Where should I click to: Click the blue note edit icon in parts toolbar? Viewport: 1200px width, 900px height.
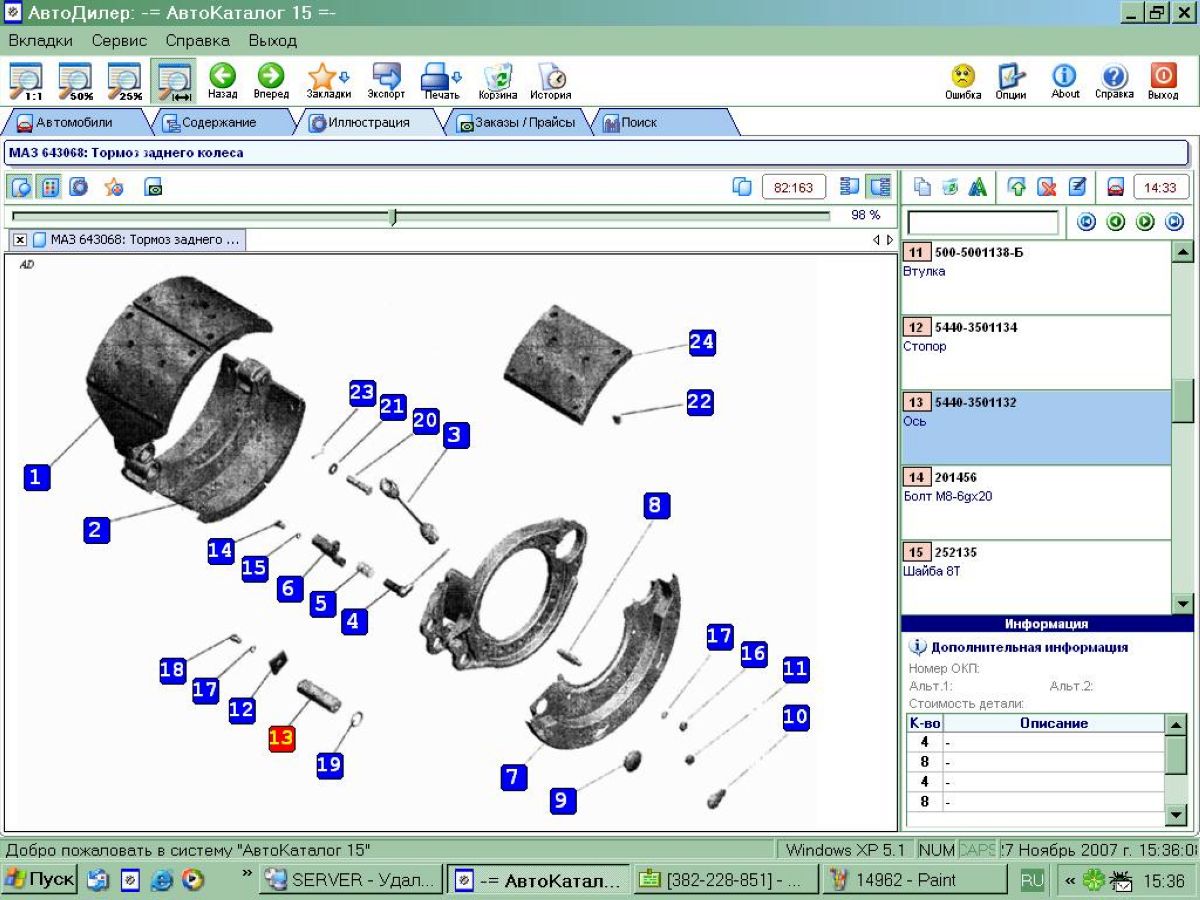pos(1077,187)
